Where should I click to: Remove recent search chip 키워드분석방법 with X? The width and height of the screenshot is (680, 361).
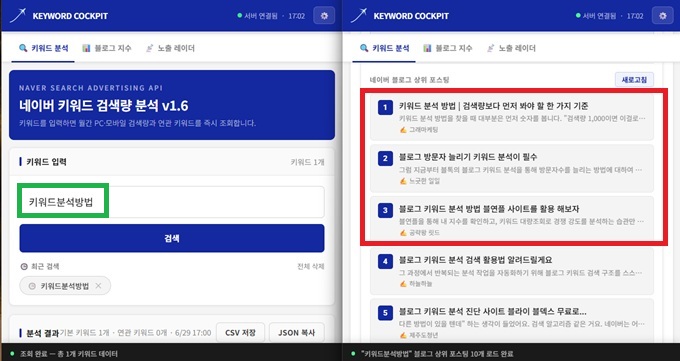coord(98,286)
